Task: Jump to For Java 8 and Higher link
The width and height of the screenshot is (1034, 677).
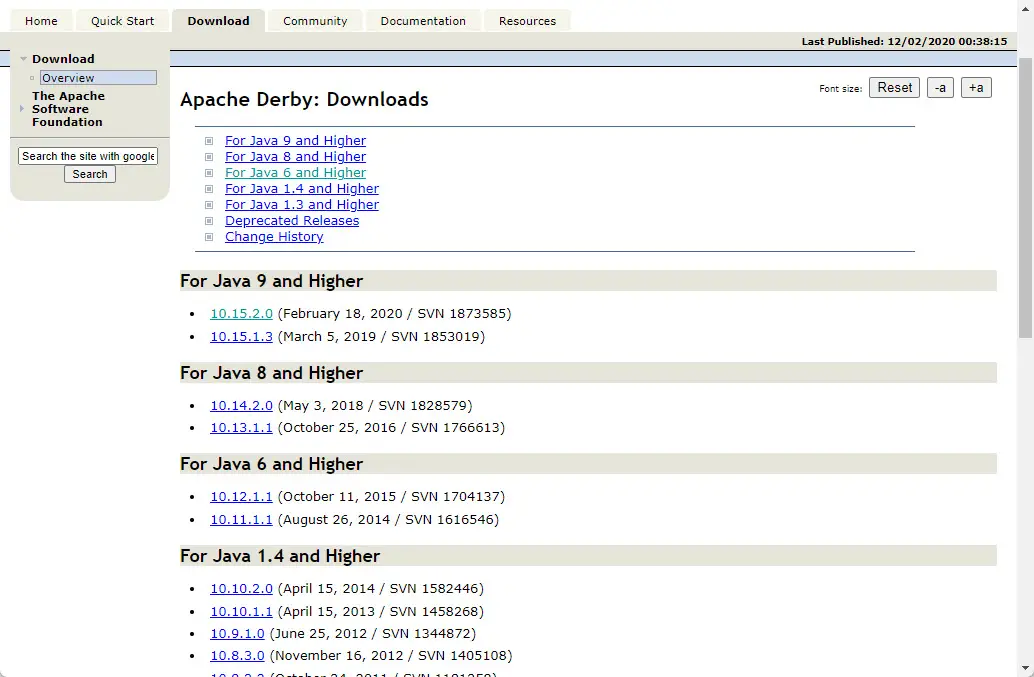Action: [295, 156]
